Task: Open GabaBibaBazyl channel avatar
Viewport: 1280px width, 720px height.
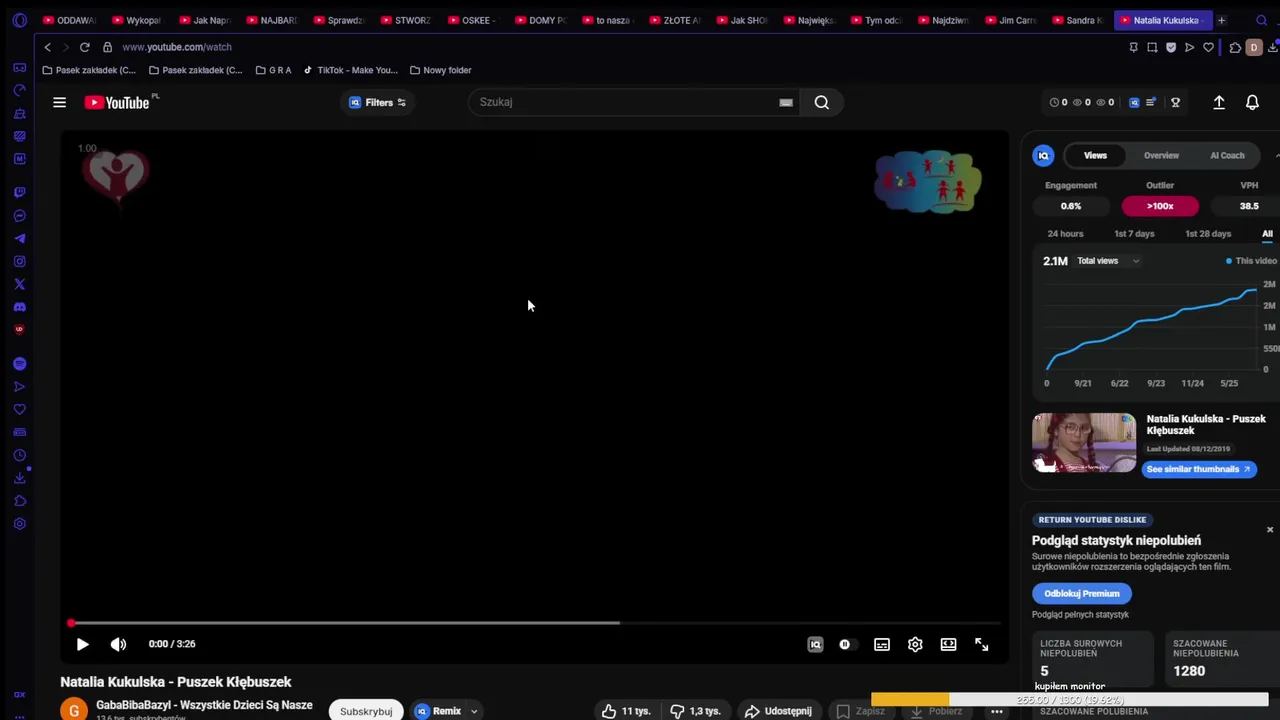Action: tap(73, 710)
